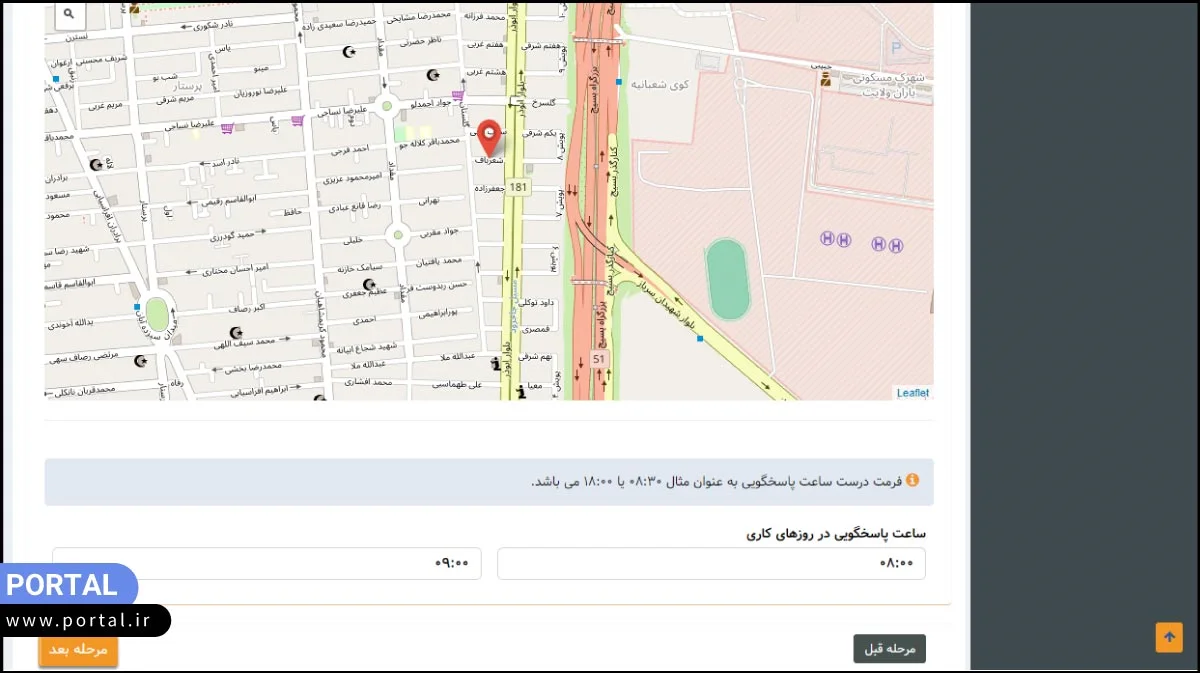Click the start time field showing ۰۸:۰۰
Image resolution: width=1200 pixels, height=673 pixels.
(711, 563)
